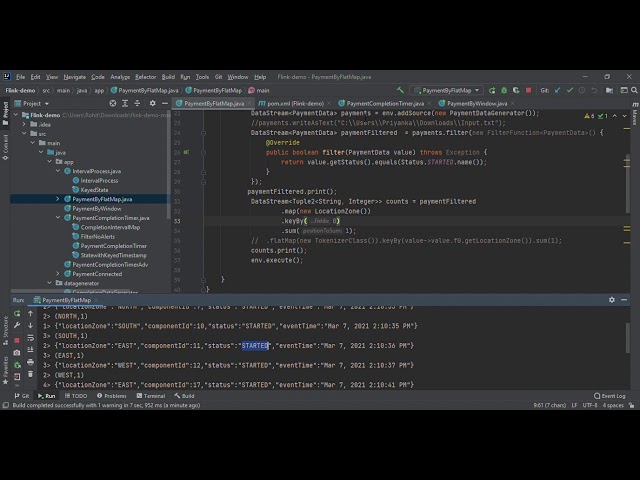640x480 pixels.
Task: Collapse the src folder
Action: pyautogui.click(x=24, y=133)
